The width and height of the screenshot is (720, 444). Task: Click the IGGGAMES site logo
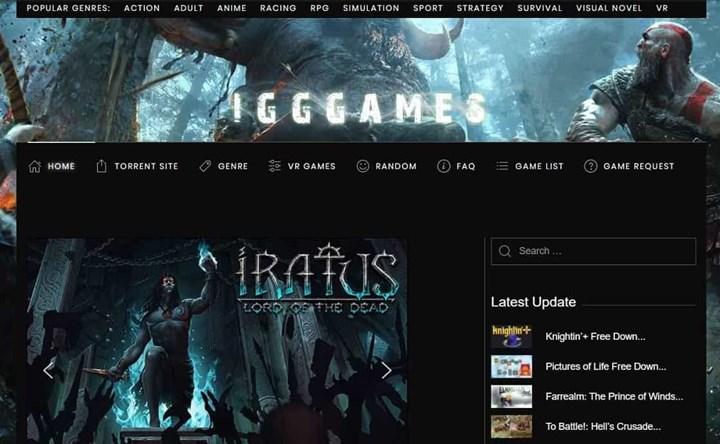click(360, 108)
